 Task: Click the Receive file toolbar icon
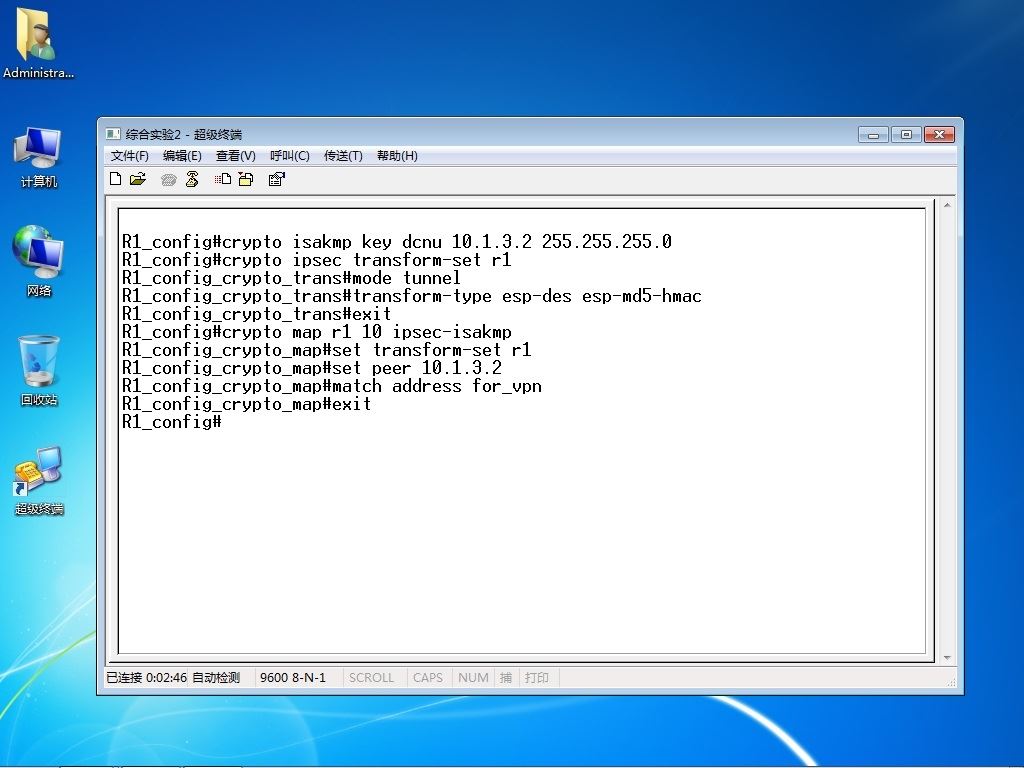(246, 179)
